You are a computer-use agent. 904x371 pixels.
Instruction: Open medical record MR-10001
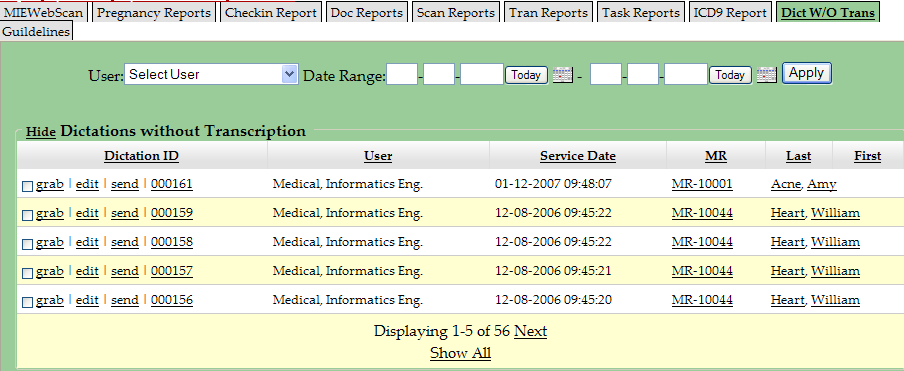(702, 184)
